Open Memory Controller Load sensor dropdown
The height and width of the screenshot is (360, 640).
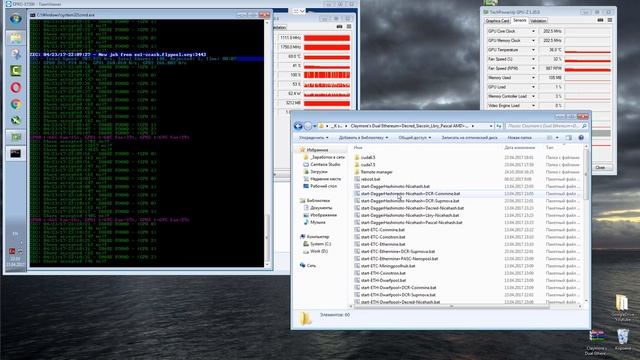[x=533, y=96]
